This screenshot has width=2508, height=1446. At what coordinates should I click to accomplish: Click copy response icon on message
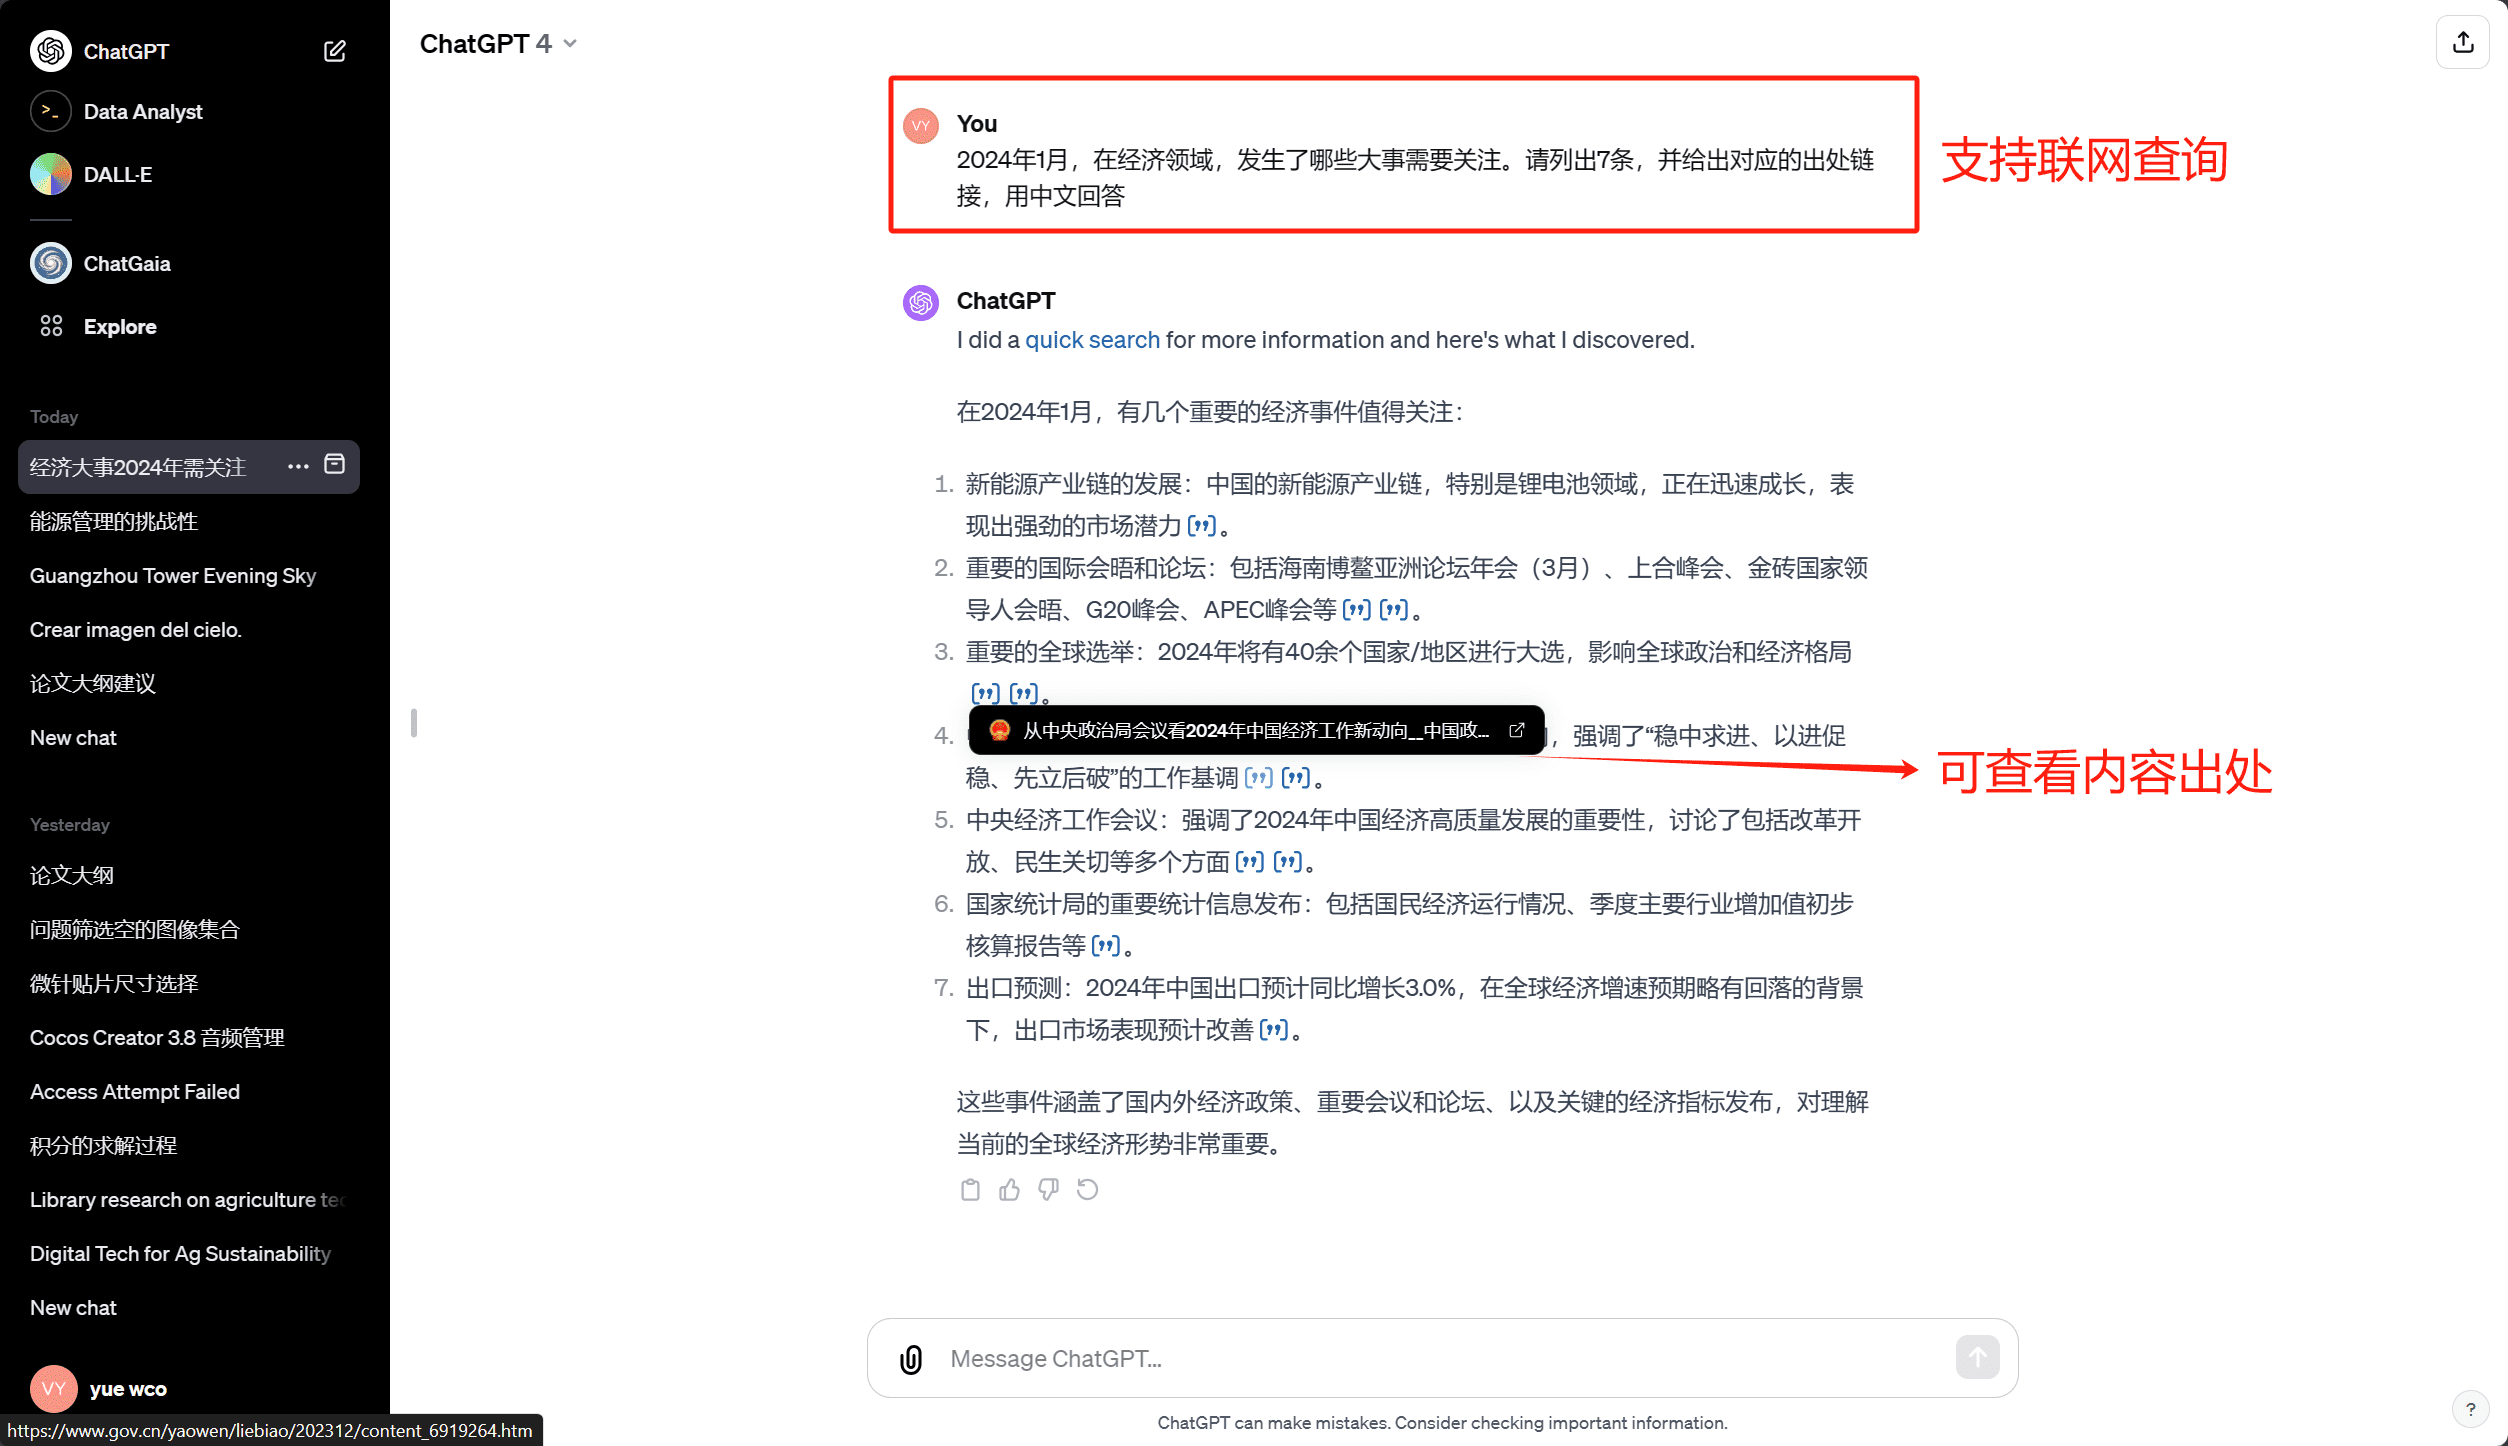tap(970, 1189)
